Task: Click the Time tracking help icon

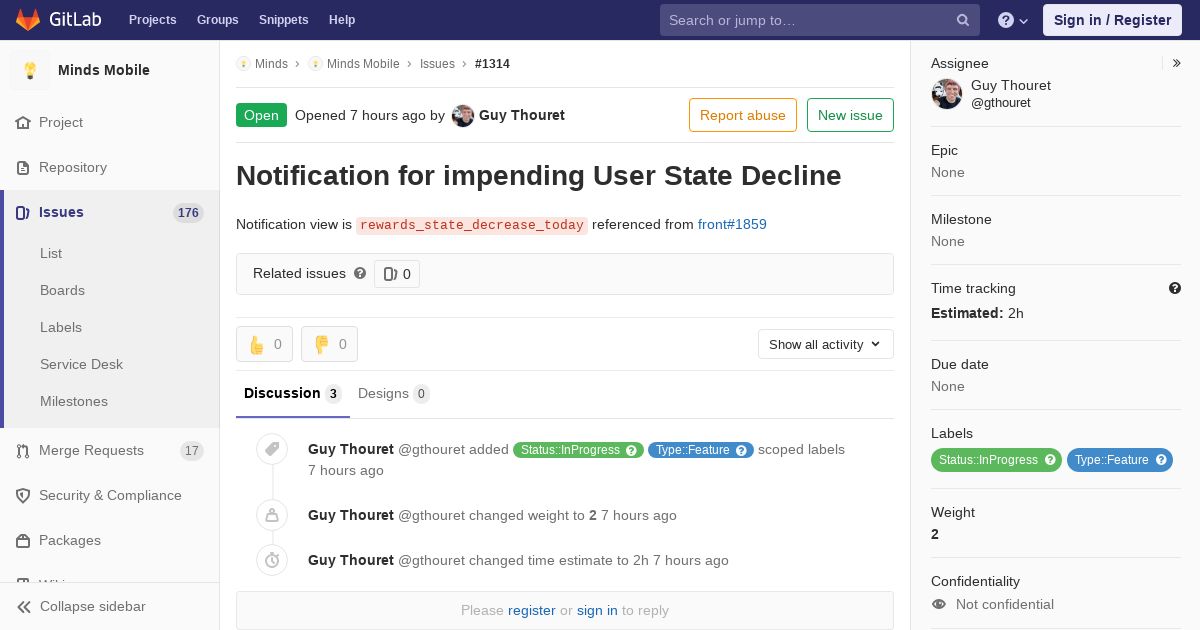Action: point(1175,288)
